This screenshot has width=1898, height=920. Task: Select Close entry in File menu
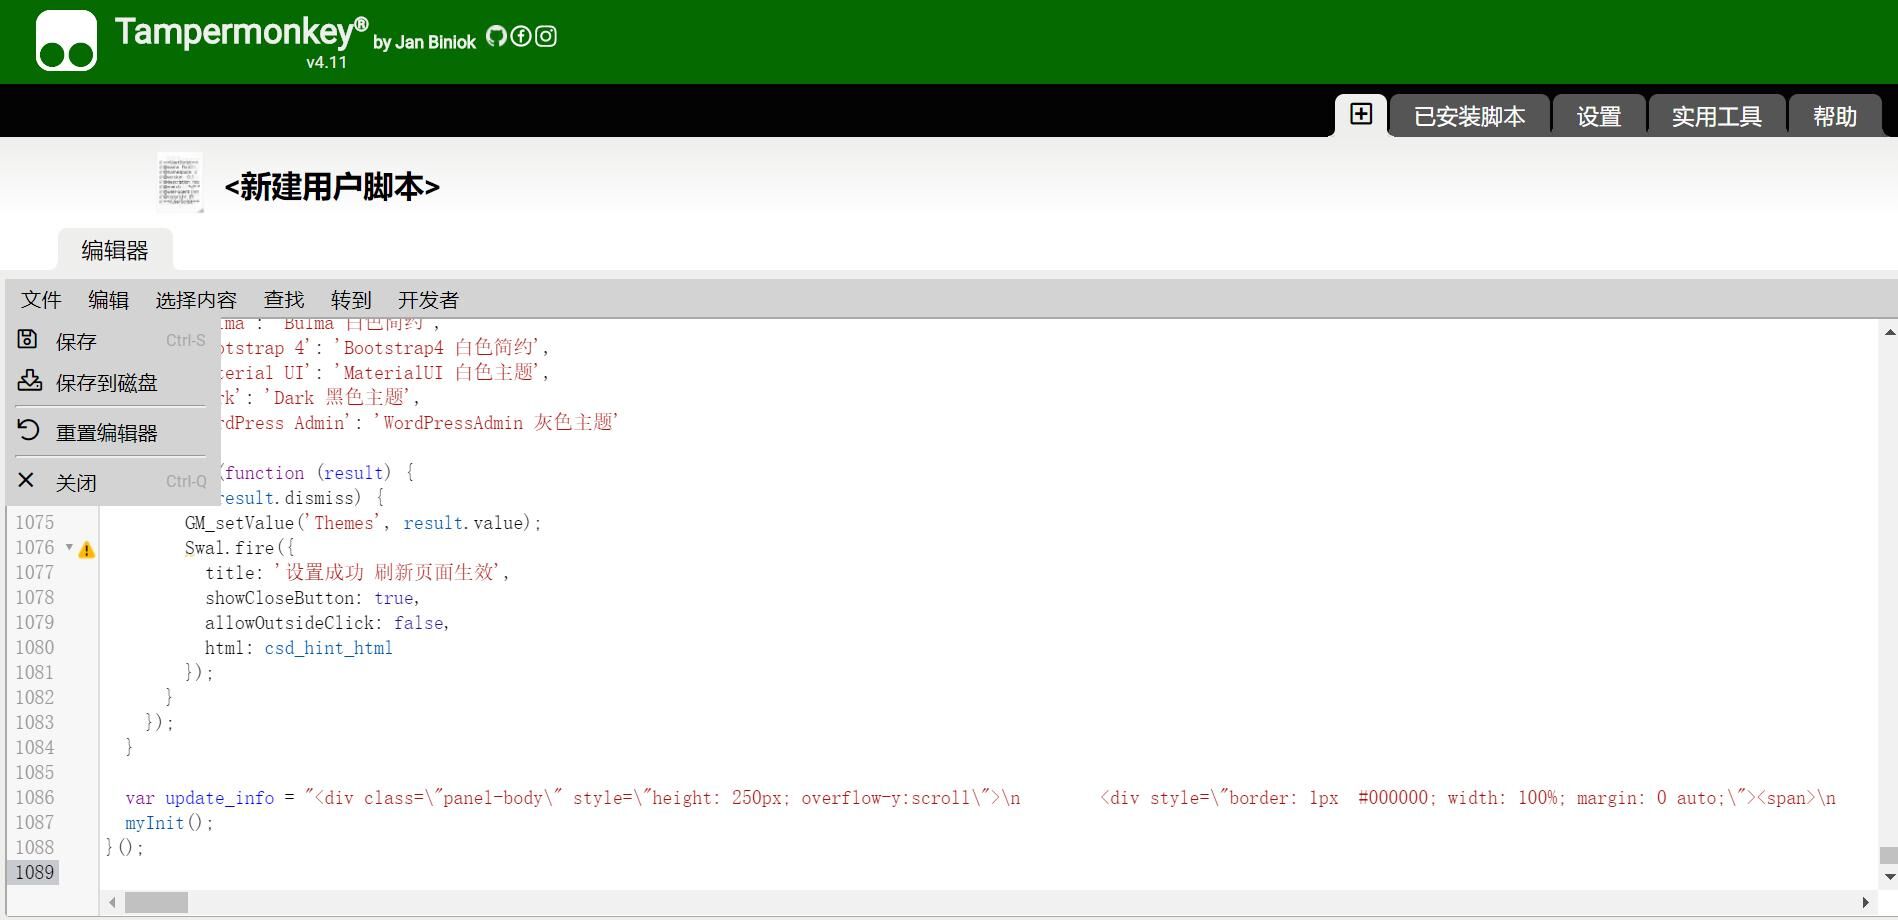(76, 483)
